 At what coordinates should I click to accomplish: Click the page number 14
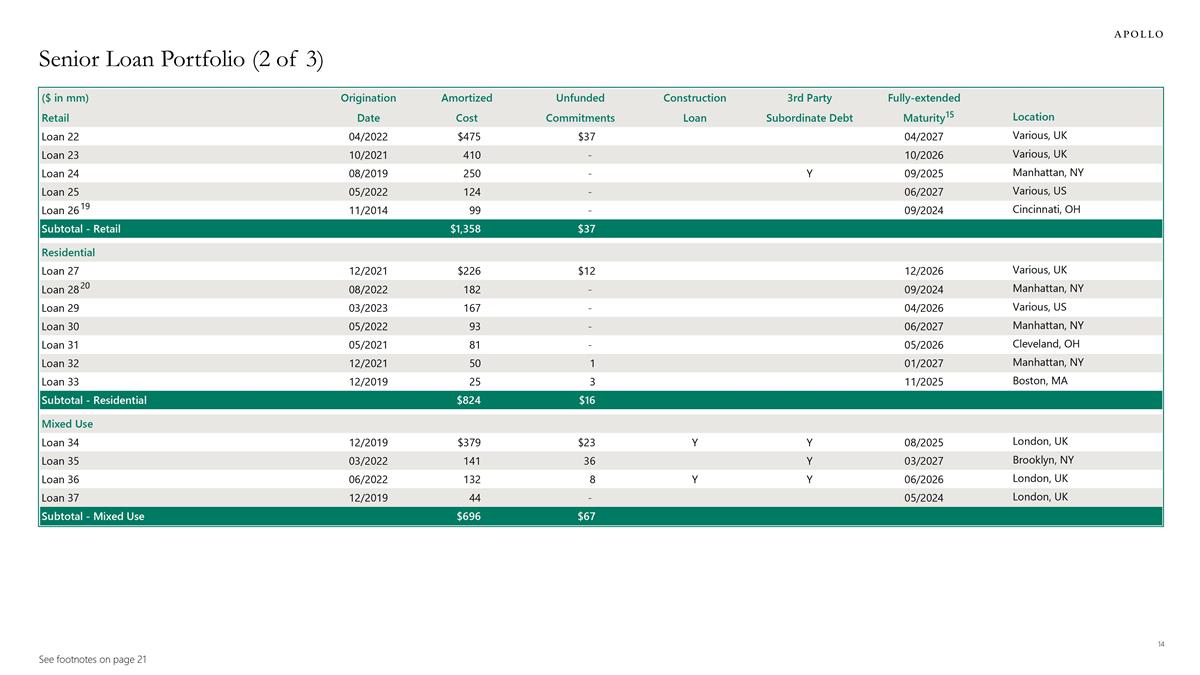click(1160, 644)
